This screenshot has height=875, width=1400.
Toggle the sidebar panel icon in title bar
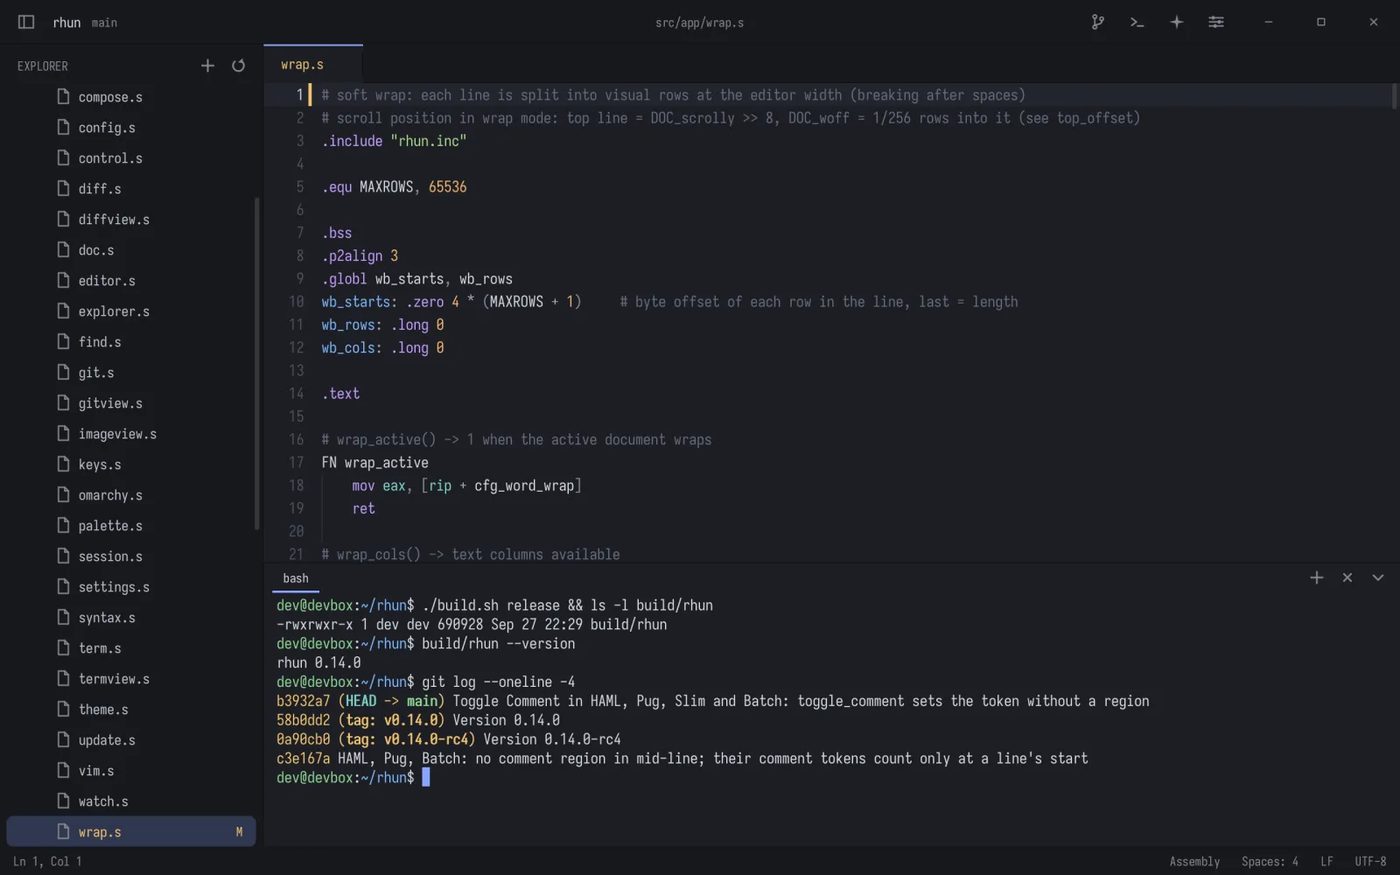[26, 22]
